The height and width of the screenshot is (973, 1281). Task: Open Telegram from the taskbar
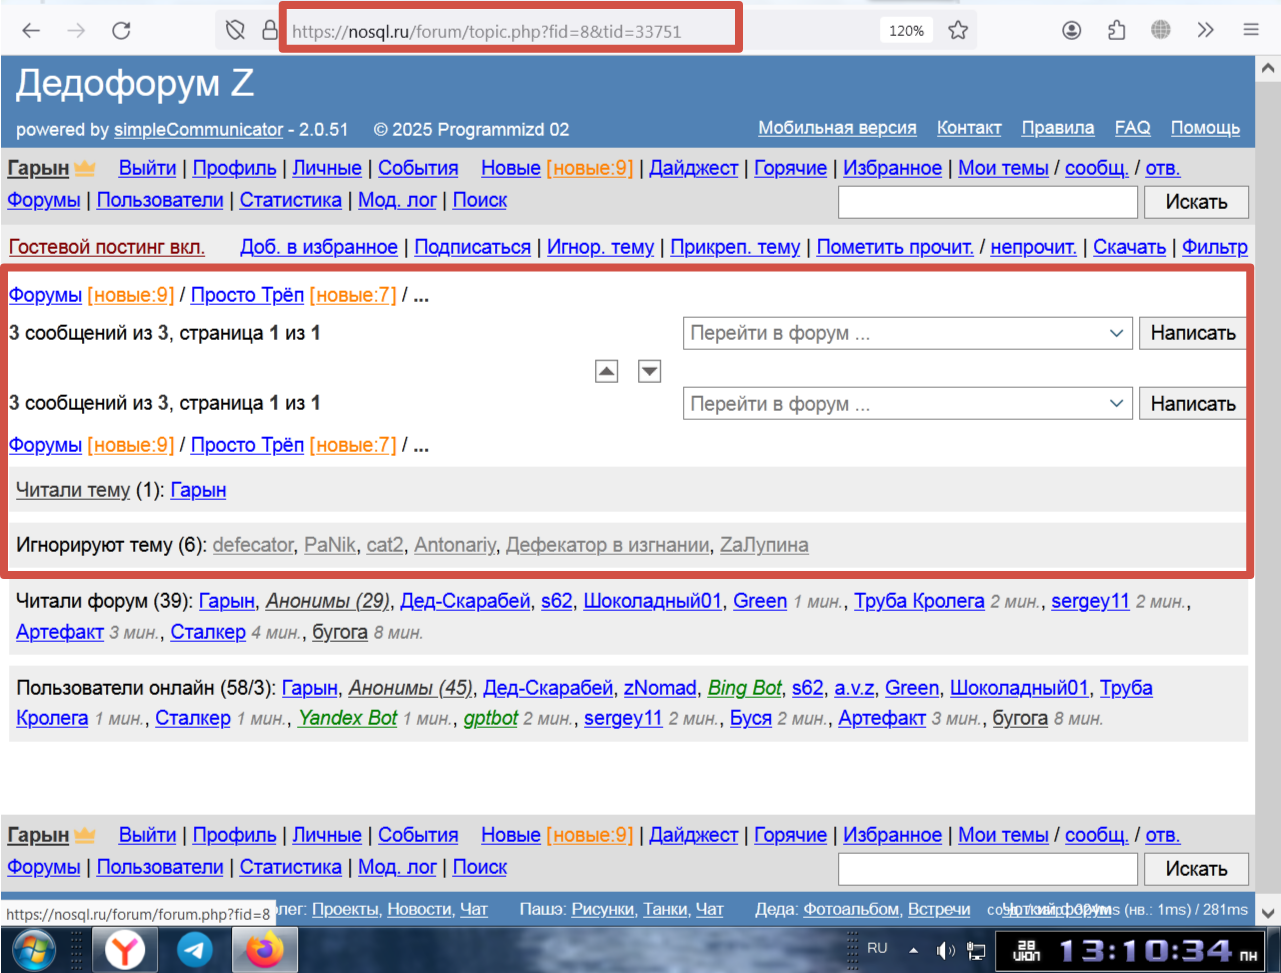pyautogui.click(x=194, y=949)
